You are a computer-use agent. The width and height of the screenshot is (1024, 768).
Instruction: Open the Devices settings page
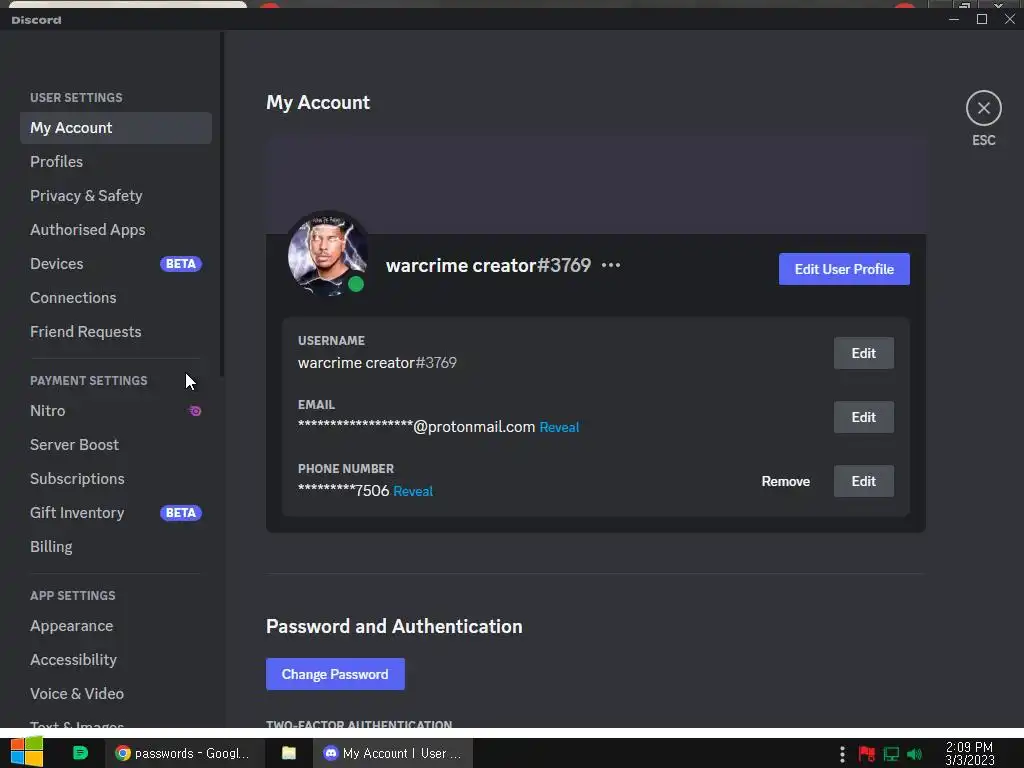click(116, 264)
